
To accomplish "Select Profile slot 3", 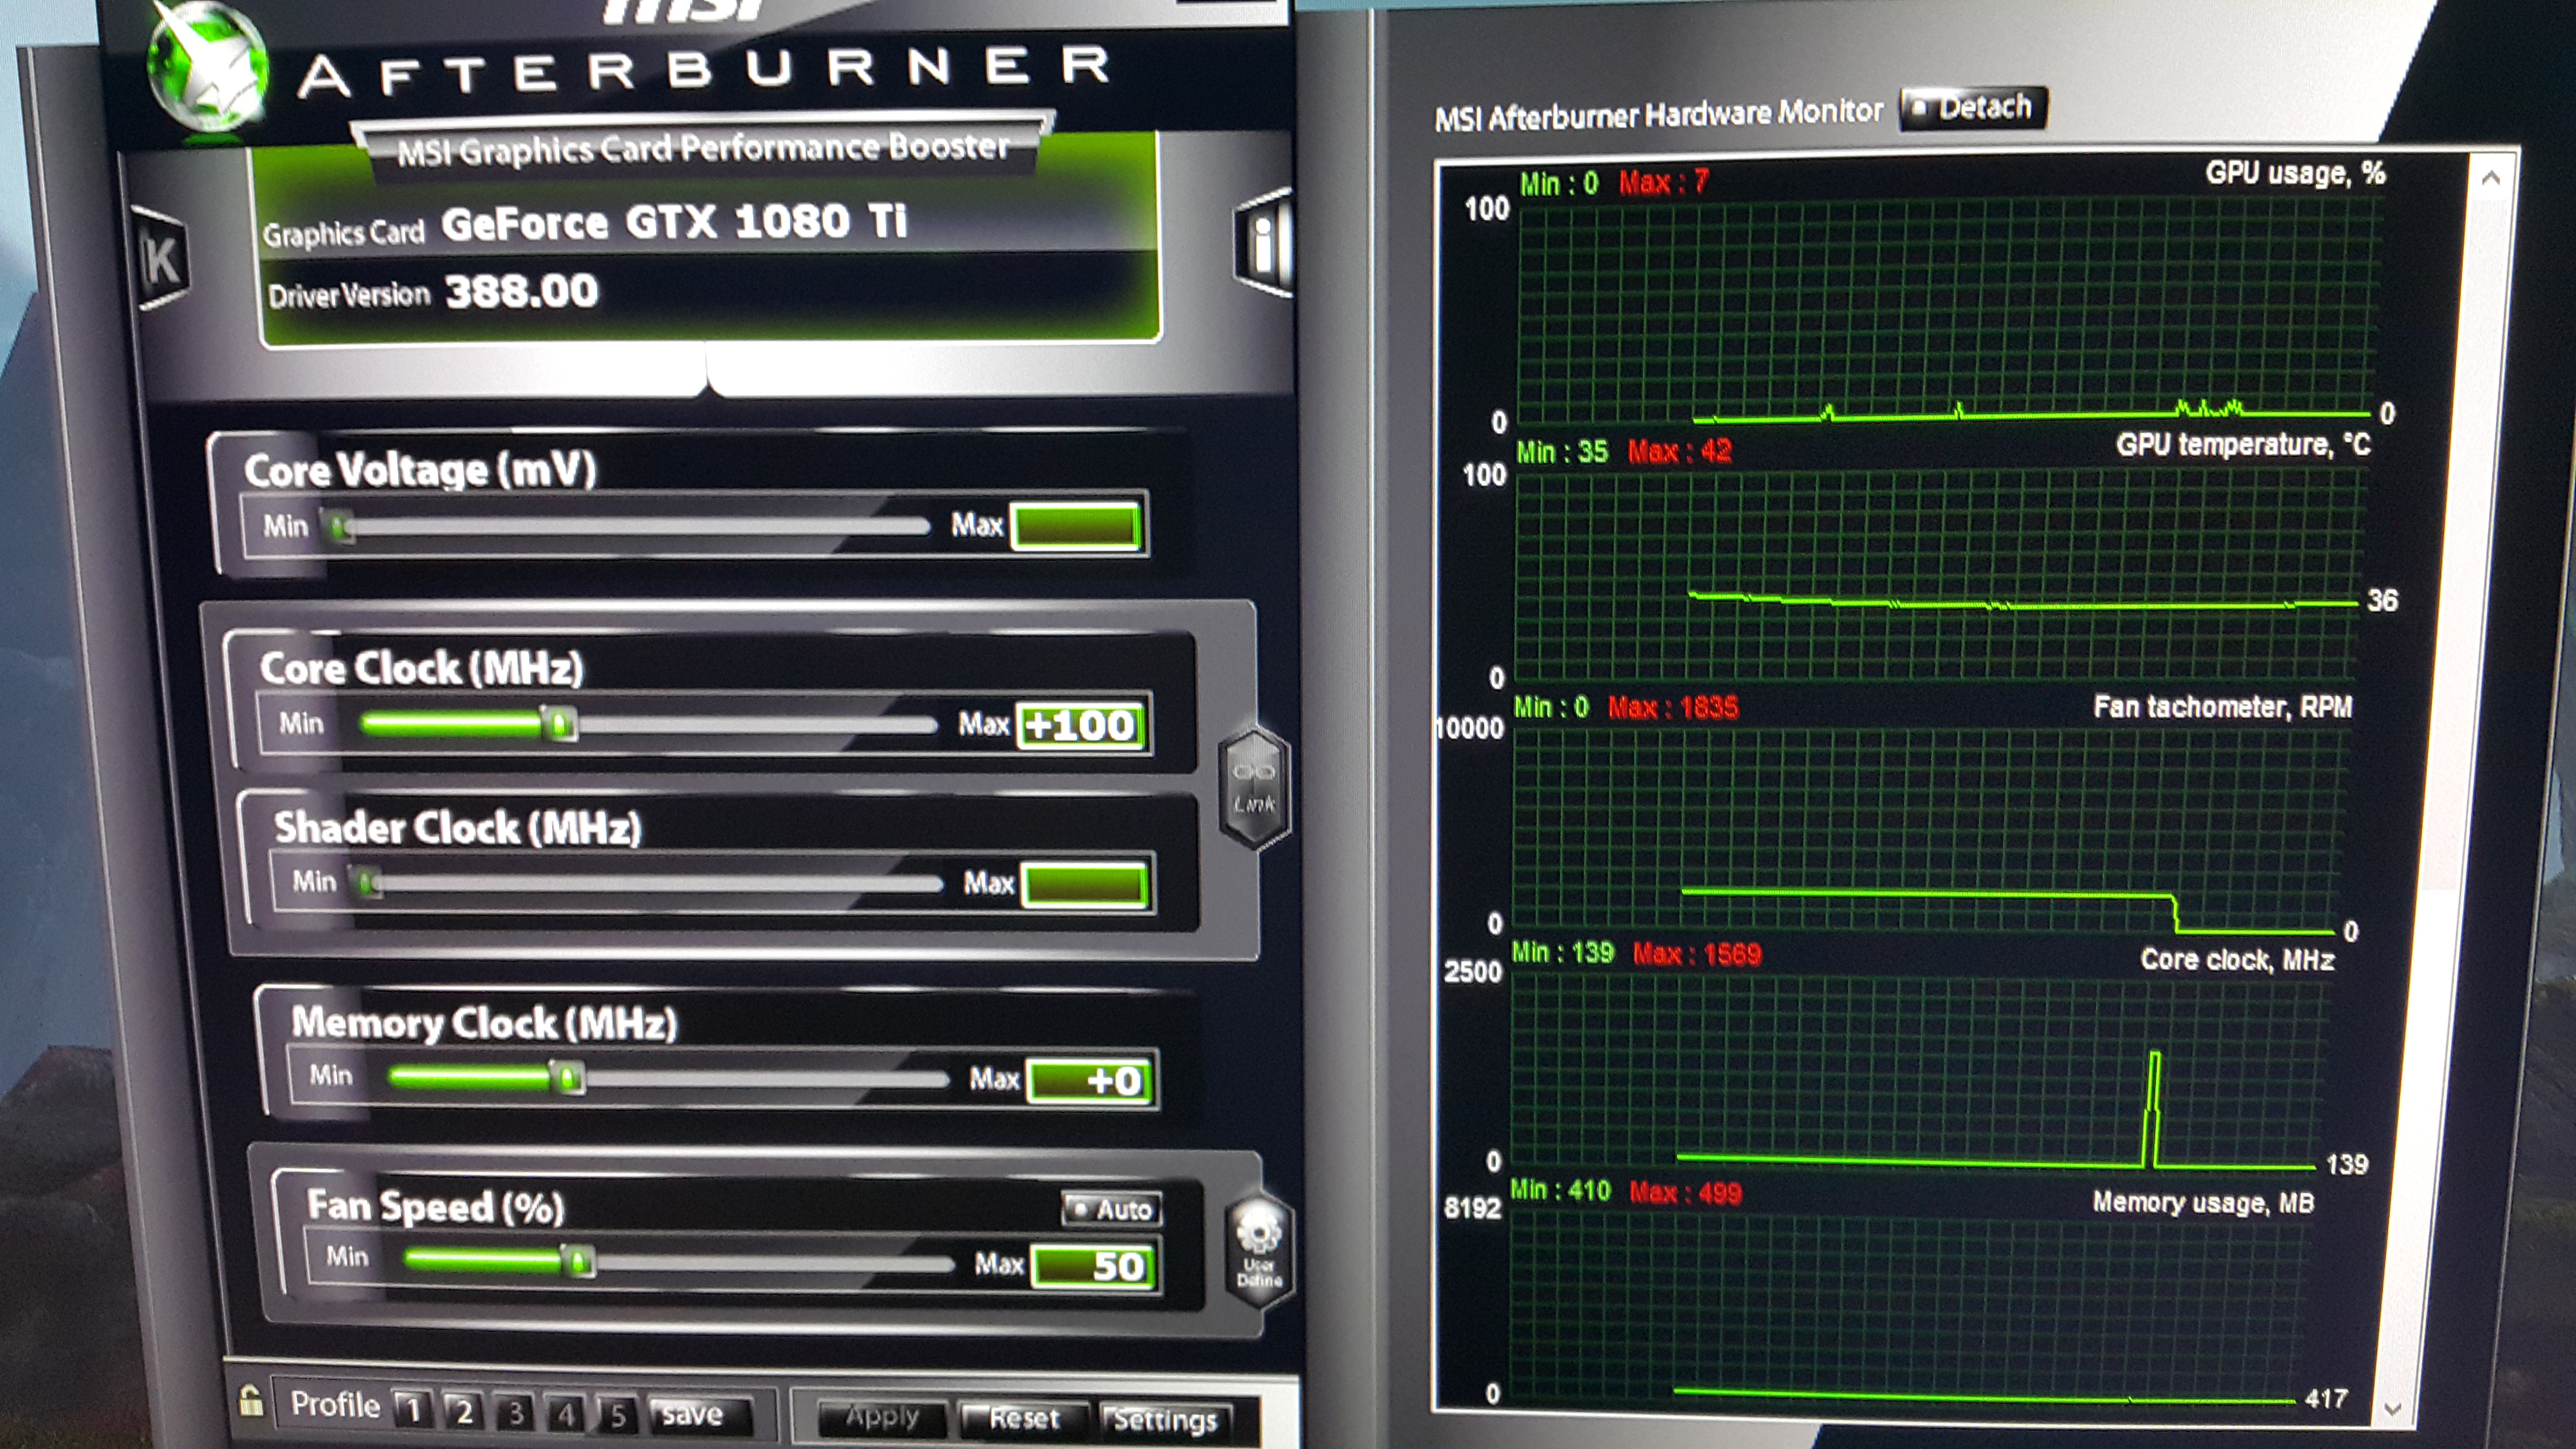I will [x=515, y=1412].
